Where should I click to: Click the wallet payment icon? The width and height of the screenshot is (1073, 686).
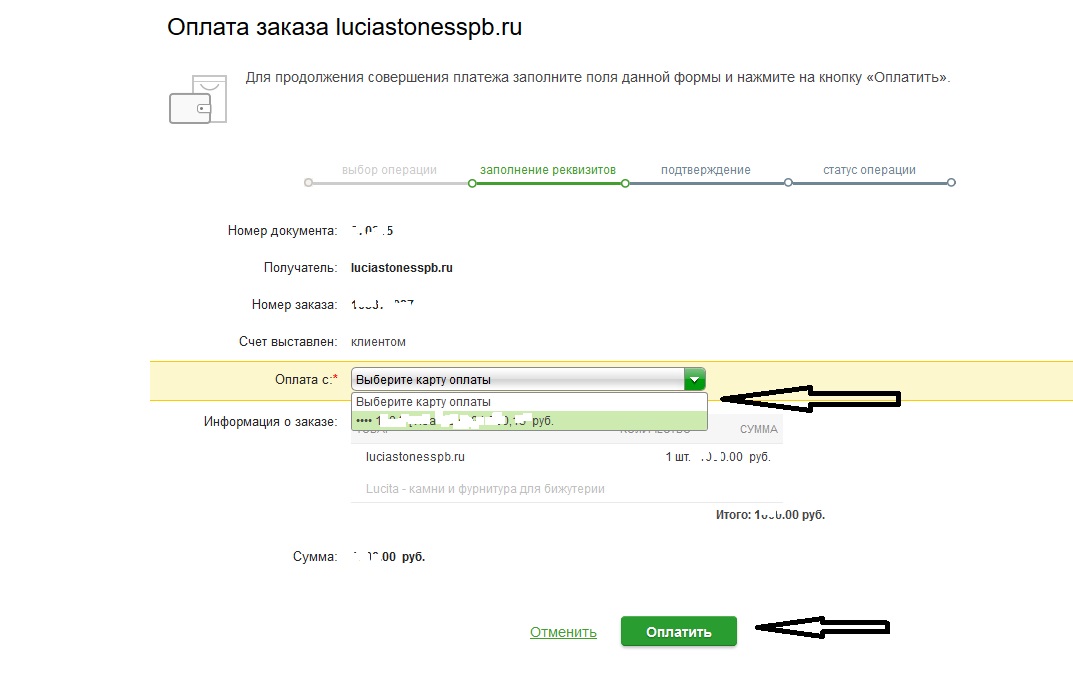(x=198, y=99)
